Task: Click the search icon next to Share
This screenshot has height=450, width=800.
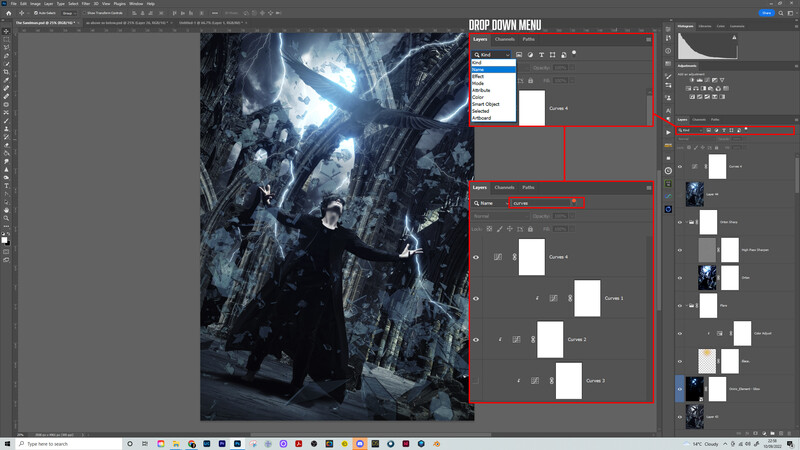Action: point(781,13)
